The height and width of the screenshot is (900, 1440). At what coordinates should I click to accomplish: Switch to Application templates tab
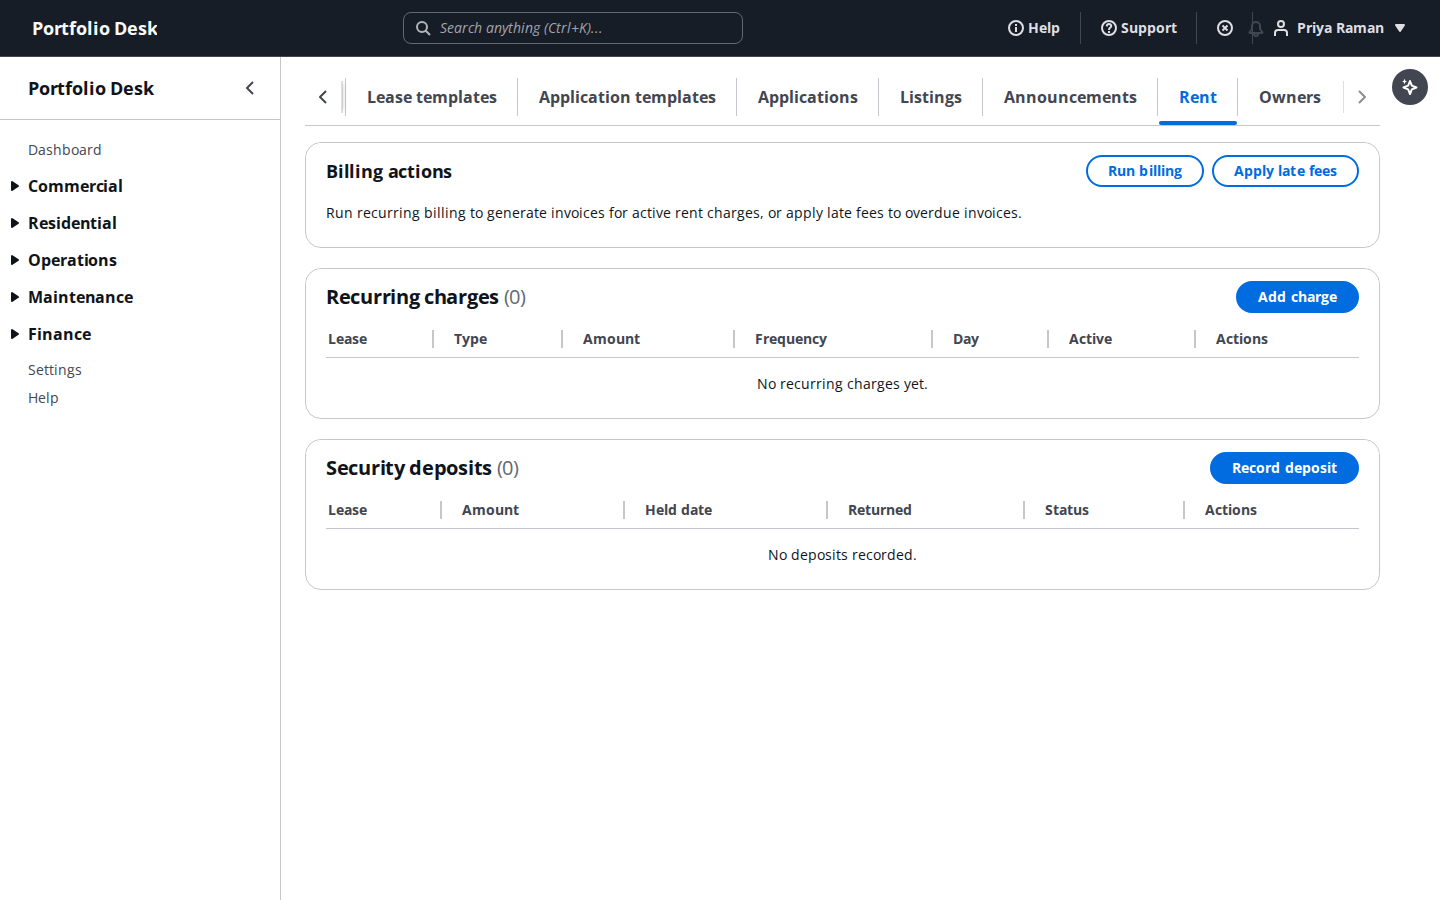pos(627,97)
